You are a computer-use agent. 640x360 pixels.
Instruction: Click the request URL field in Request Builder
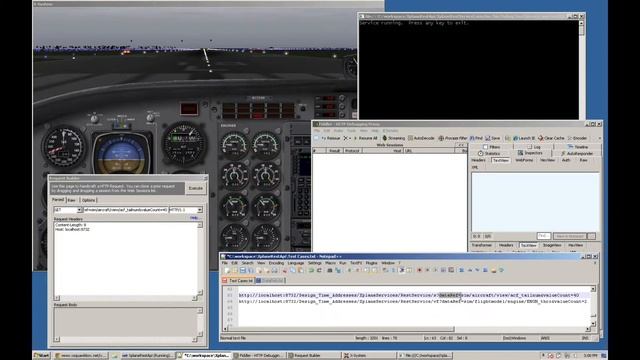tap(125, 210)
